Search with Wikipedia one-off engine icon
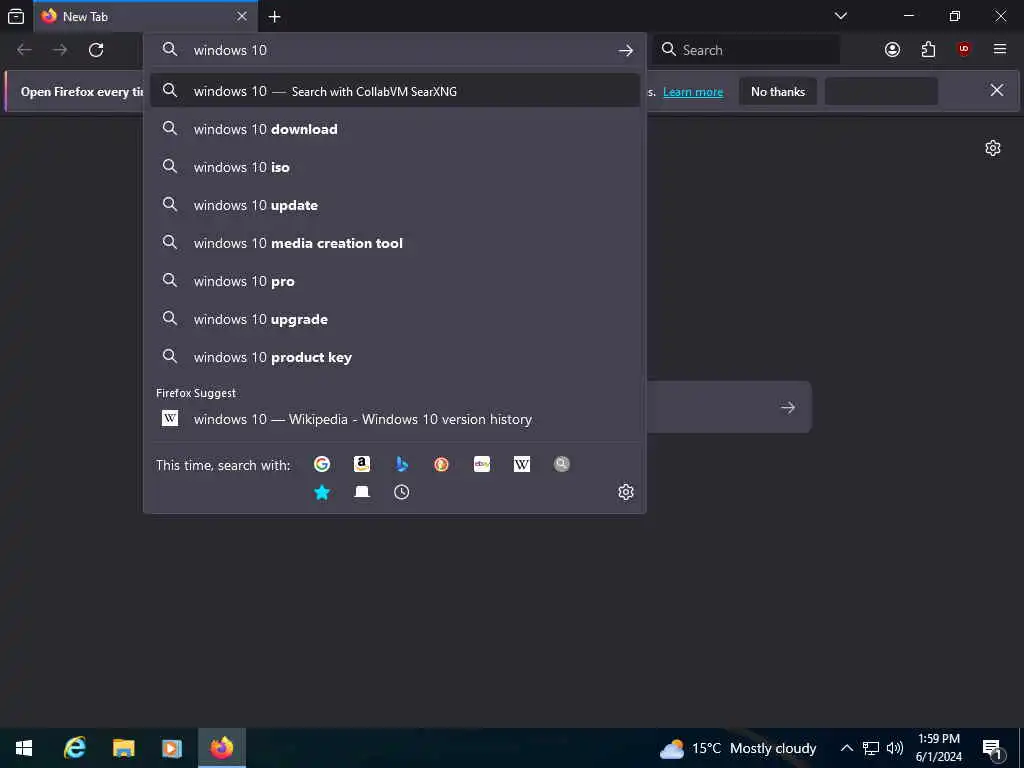This screenshot has width=1024, height=768. 522,464
